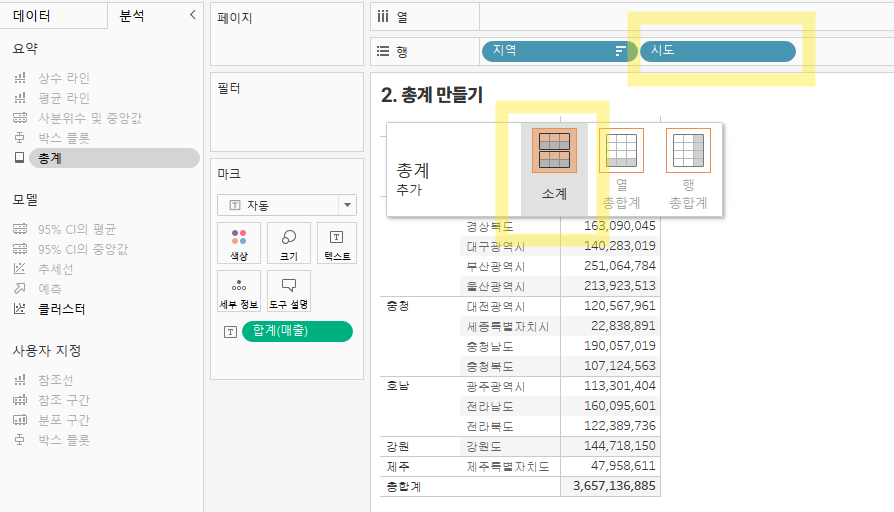Click the sort icon on the 지역 pill
The image size is (894, 512).
(620, 51)
